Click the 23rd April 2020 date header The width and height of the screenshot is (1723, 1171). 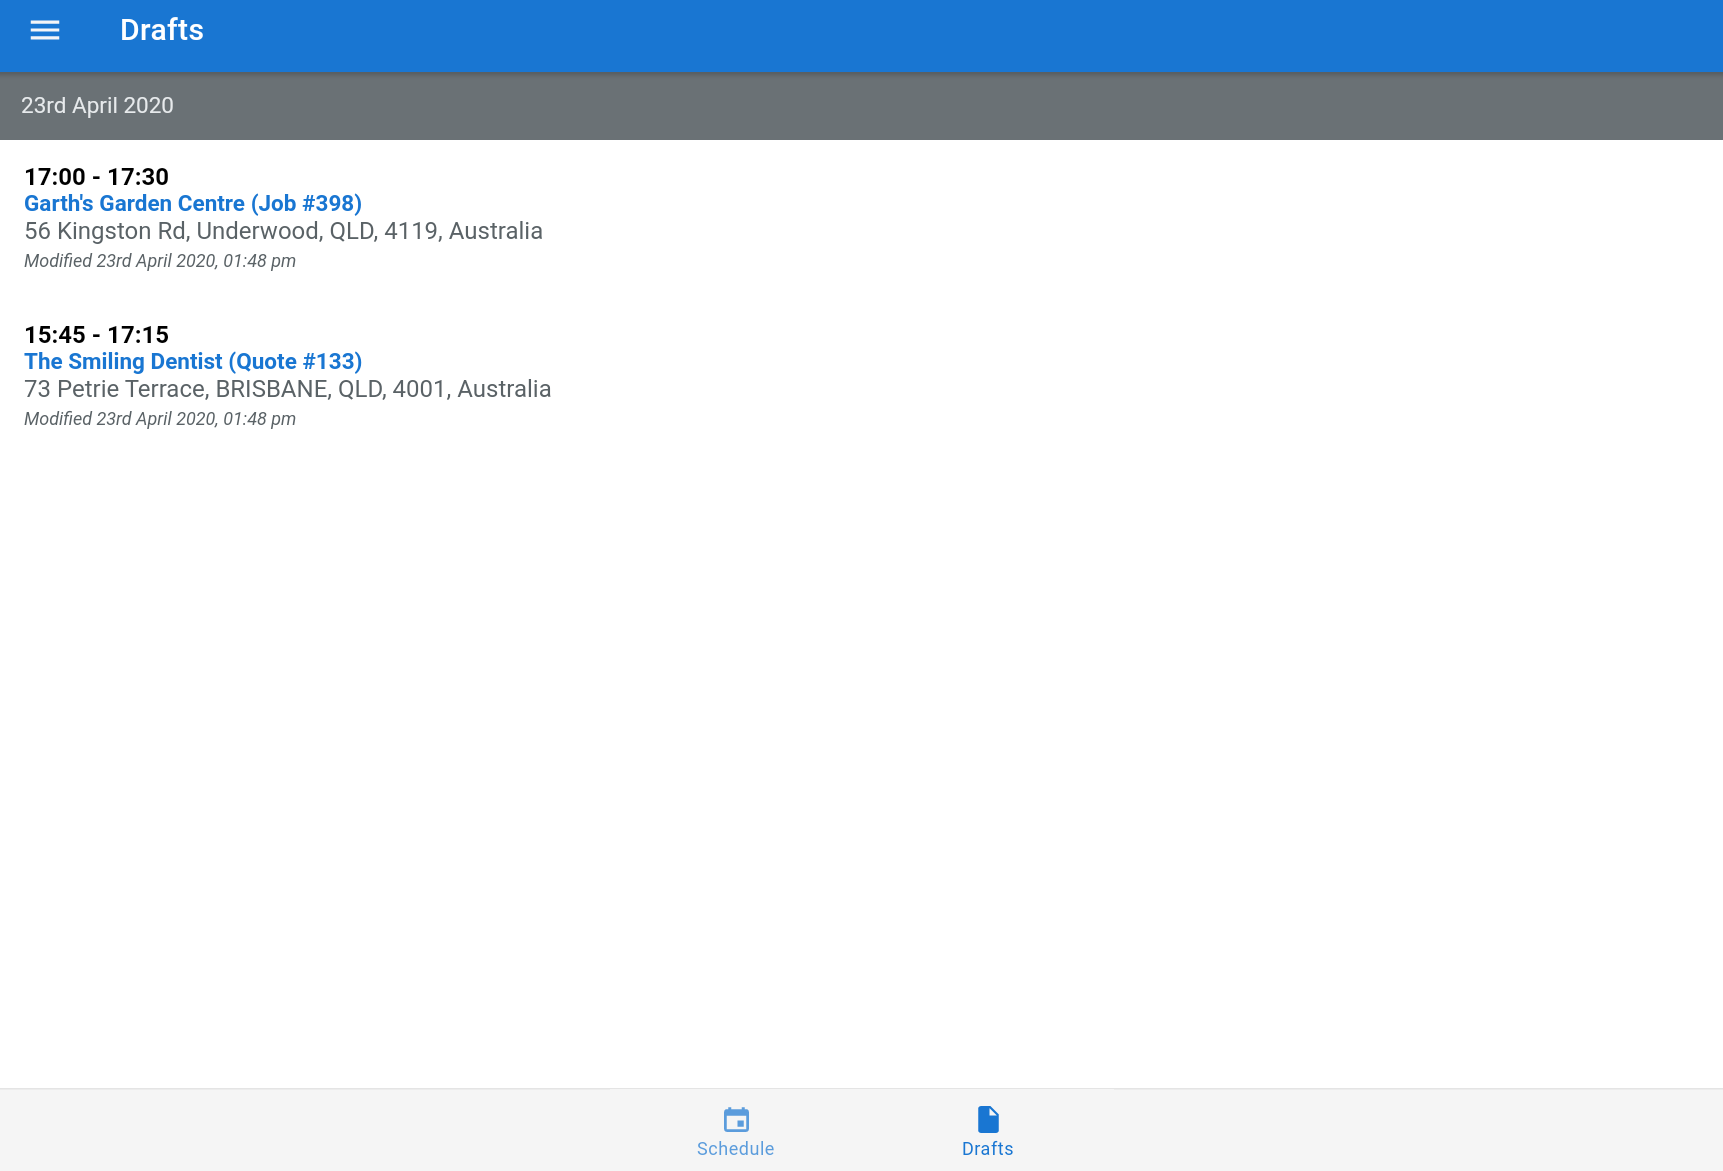pyautogui.click(x=97, y=106)
